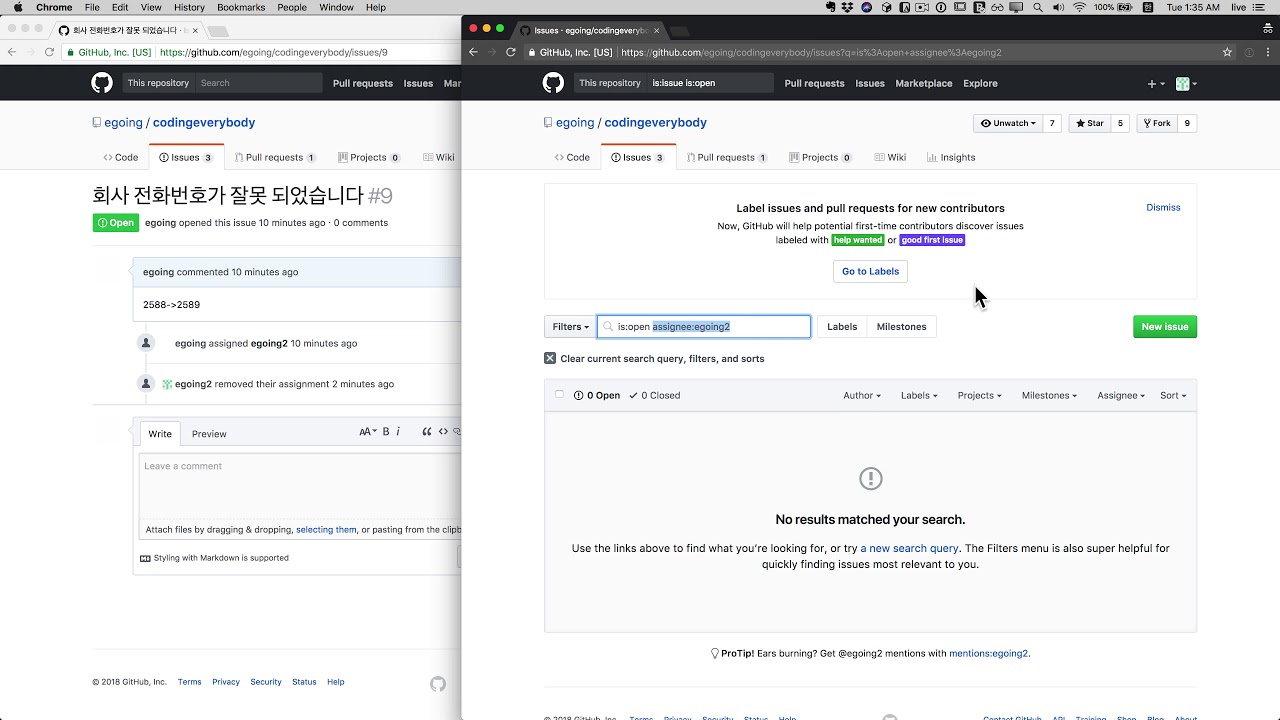Click the Wi-Fi icon in macOS menu bar

[x=1079, y=7]
